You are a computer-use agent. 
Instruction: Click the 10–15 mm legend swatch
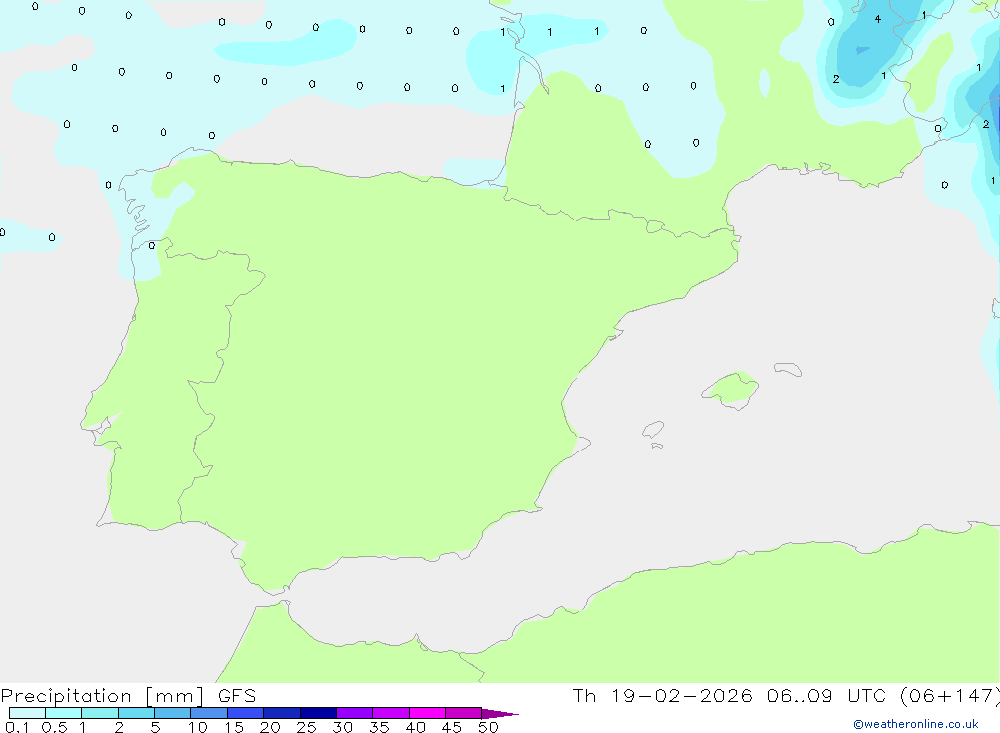tap(209, 713)
